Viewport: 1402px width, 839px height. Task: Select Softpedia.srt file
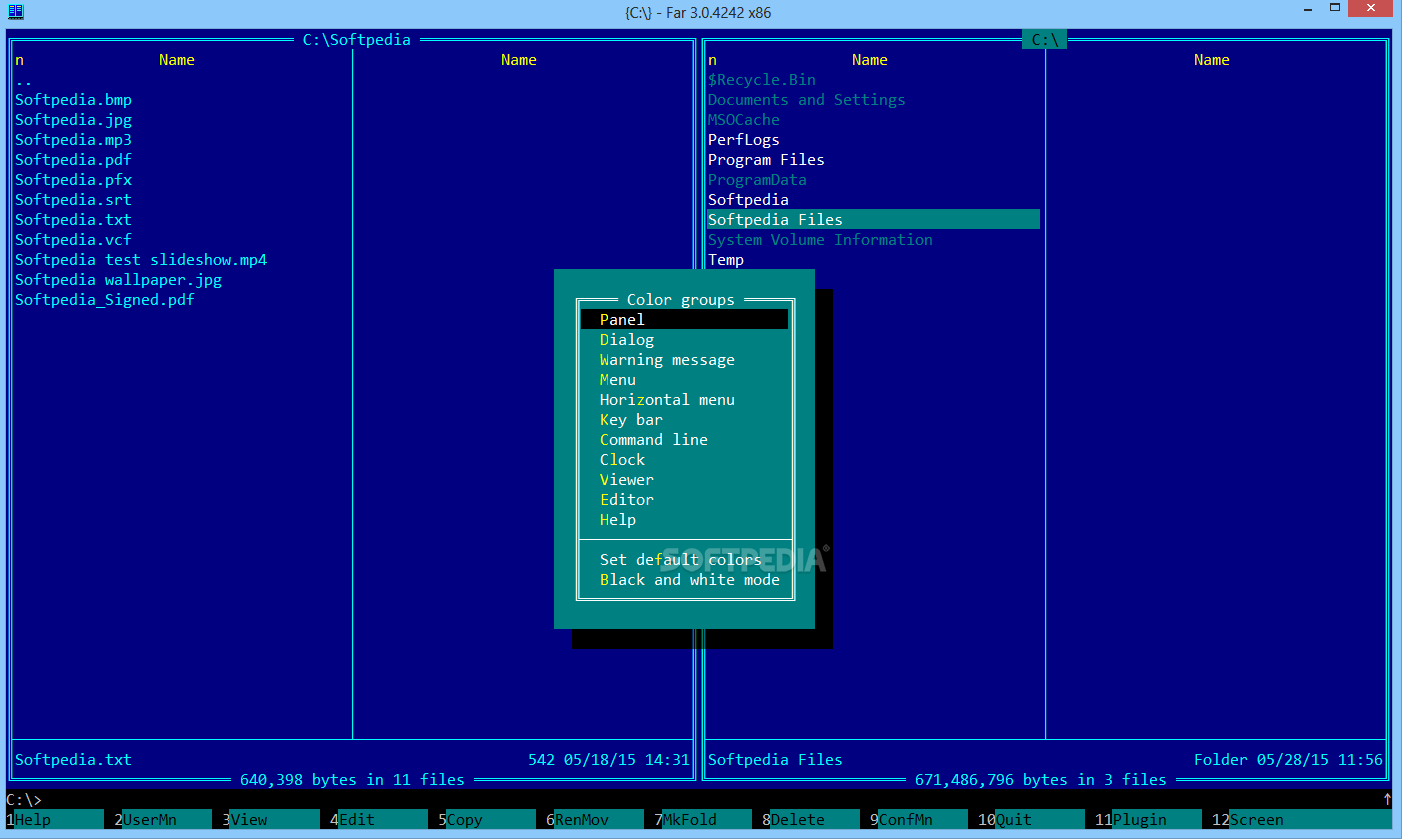pyautogui.click(x=73, y=199)
